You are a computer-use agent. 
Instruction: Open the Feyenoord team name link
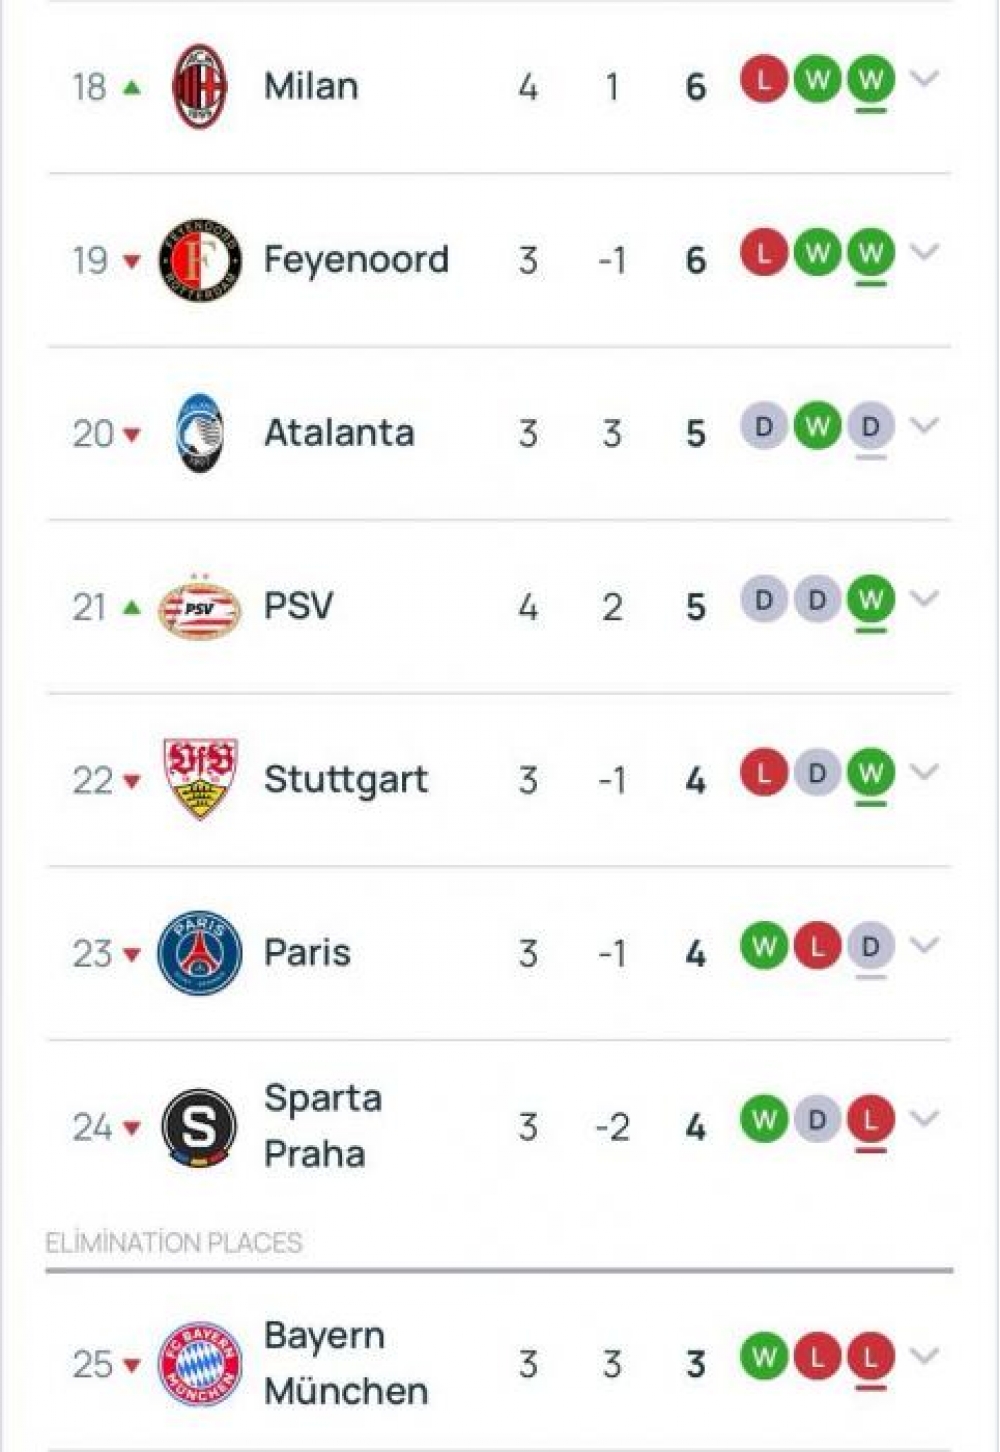[x=356, y=260]
